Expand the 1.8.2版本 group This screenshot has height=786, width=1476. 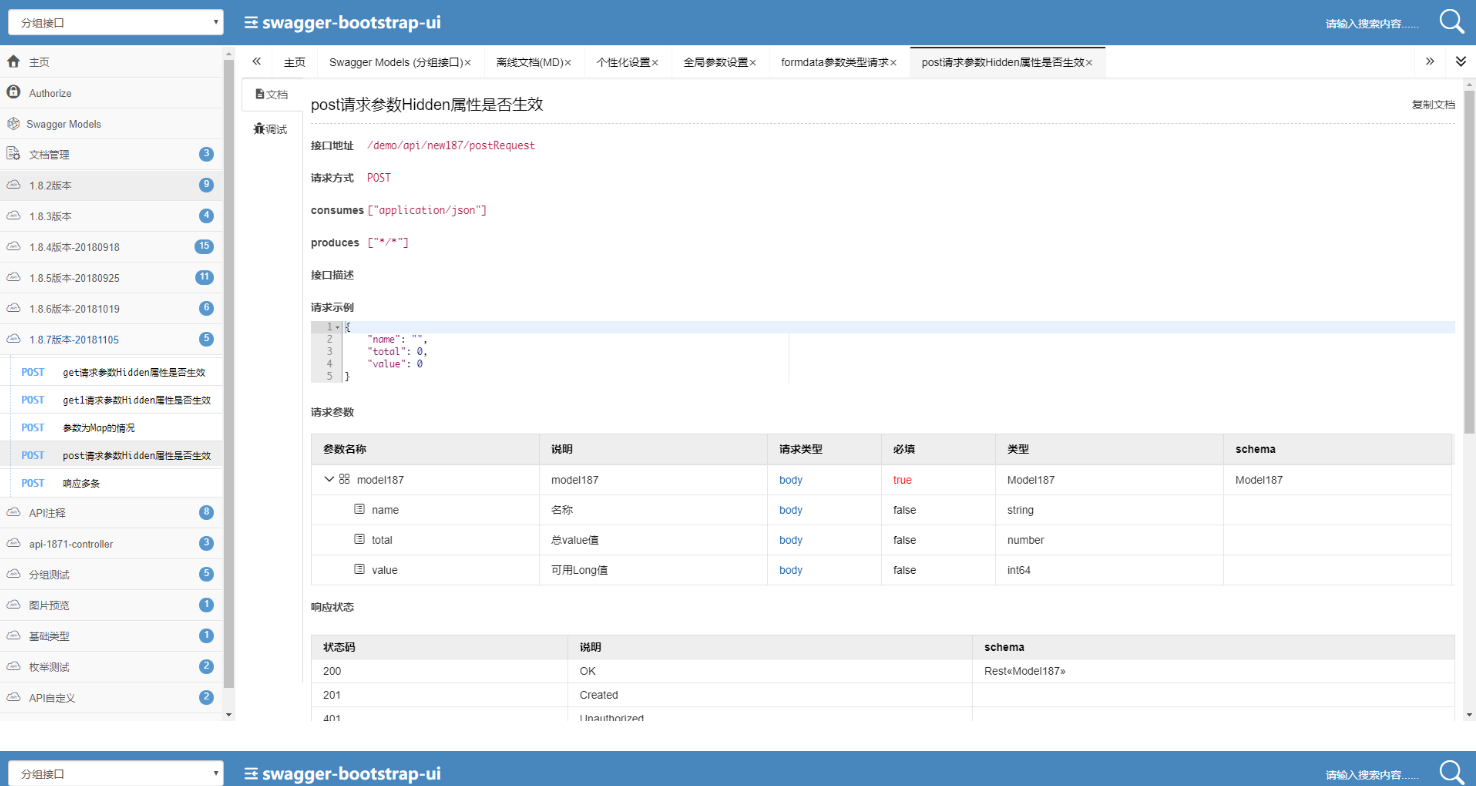click(111, 185)
